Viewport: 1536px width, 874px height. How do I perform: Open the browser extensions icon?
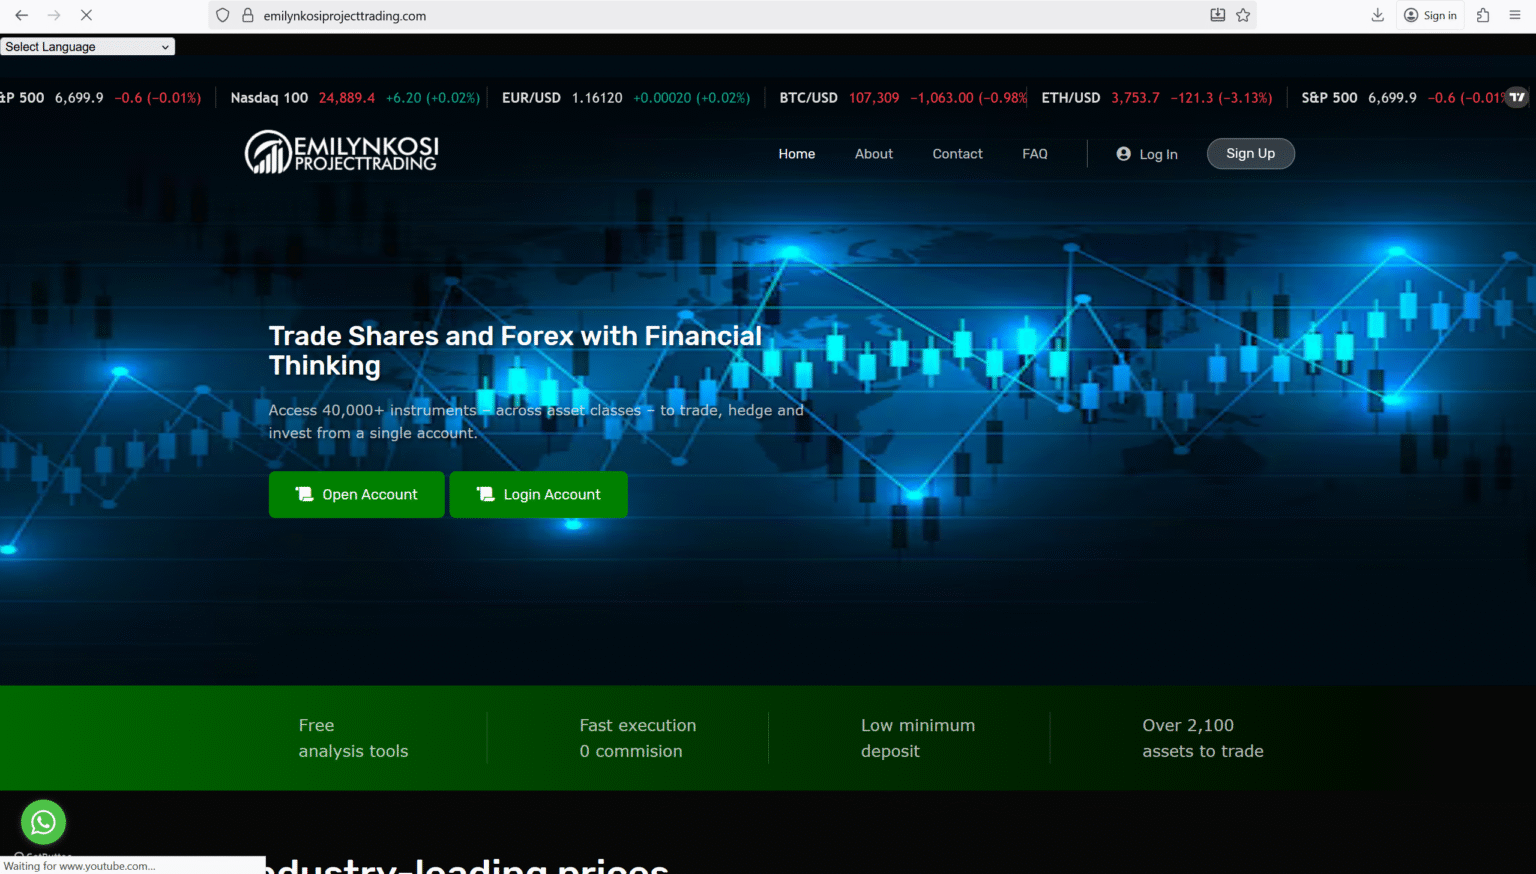(1483, 15)
